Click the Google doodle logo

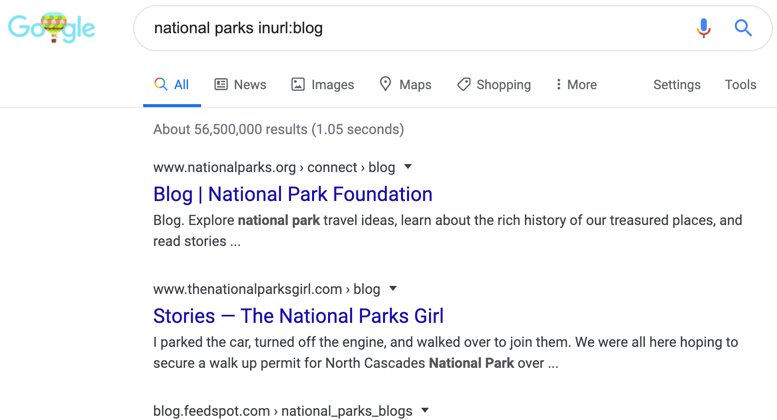tap(52, 28)
